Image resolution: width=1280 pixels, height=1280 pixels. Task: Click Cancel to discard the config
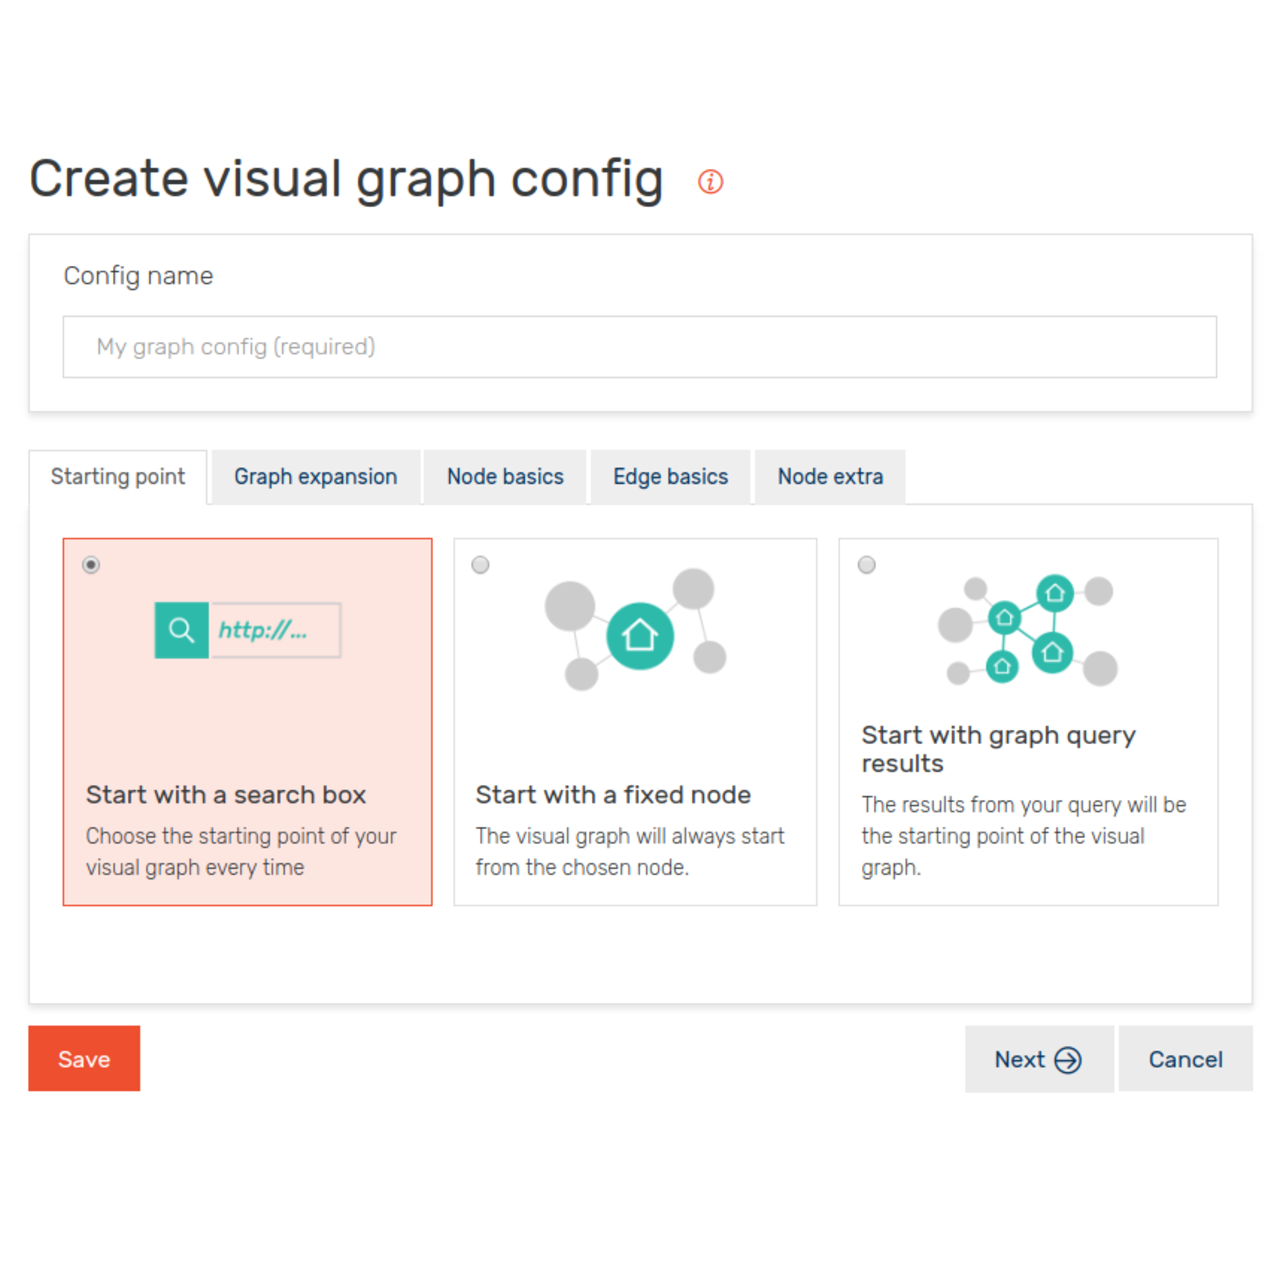(x=1186, y=1059)
